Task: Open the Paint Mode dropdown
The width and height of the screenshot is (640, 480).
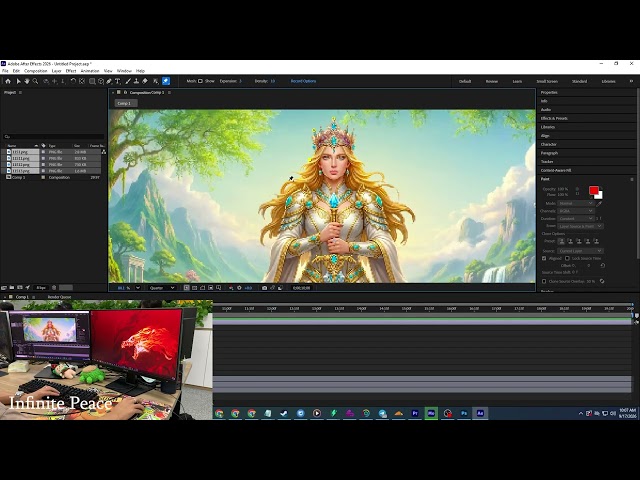Action: point(576,203)
